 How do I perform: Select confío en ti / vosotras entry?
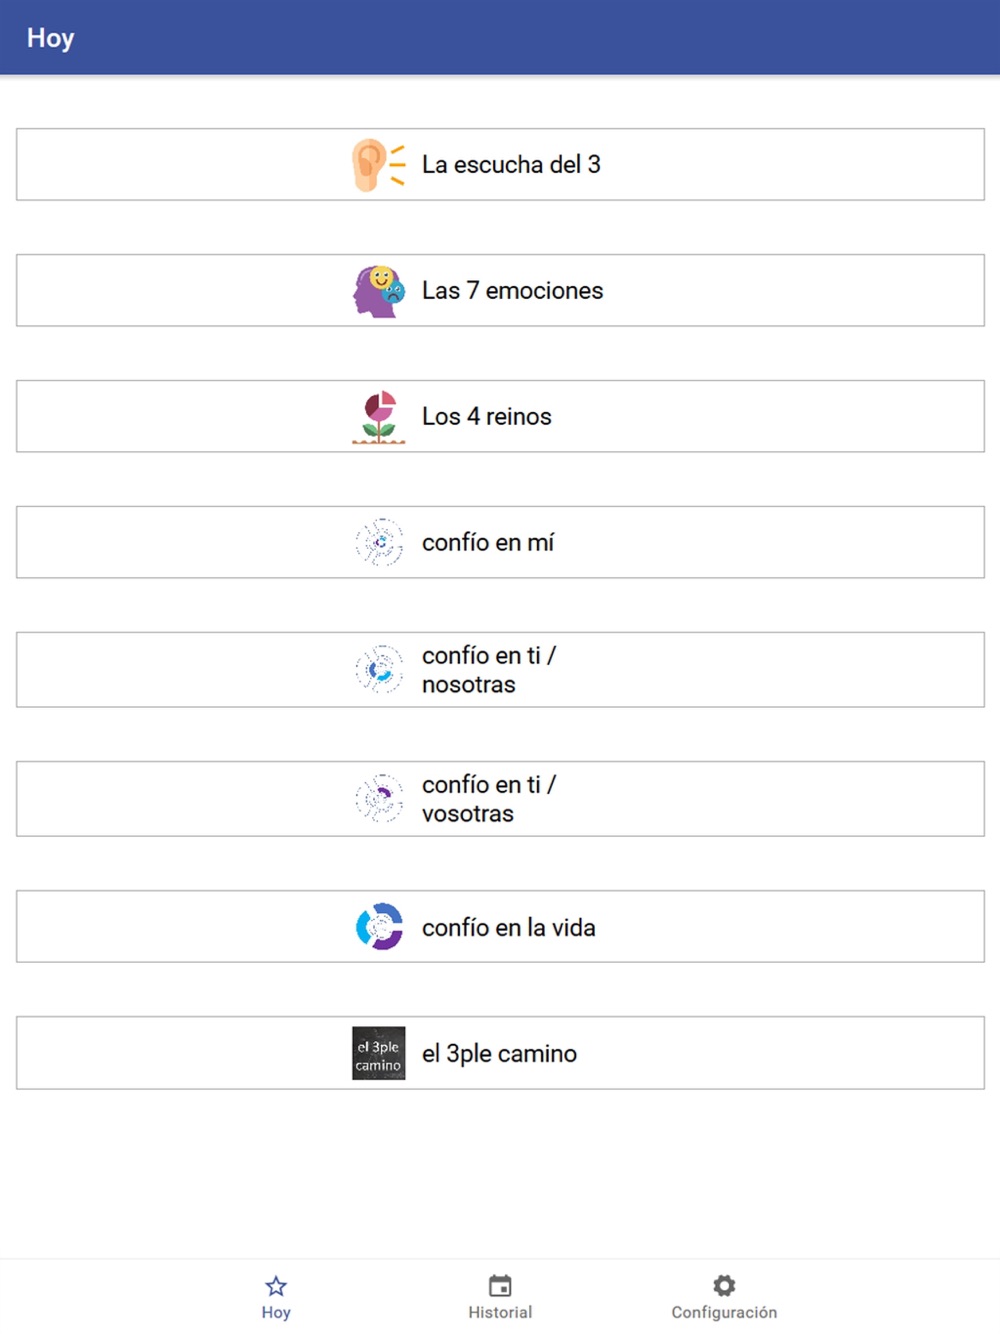(x=500, y=799)
